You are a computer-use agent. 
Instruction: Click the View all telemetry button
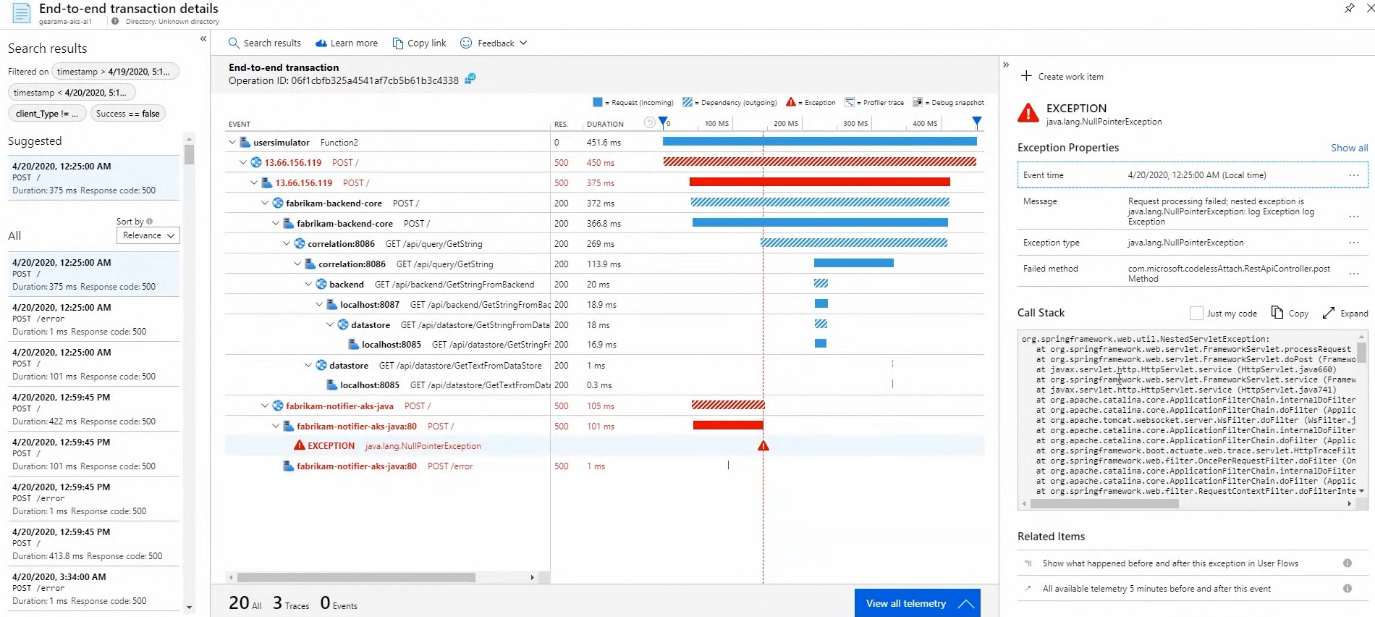(917, 603)
